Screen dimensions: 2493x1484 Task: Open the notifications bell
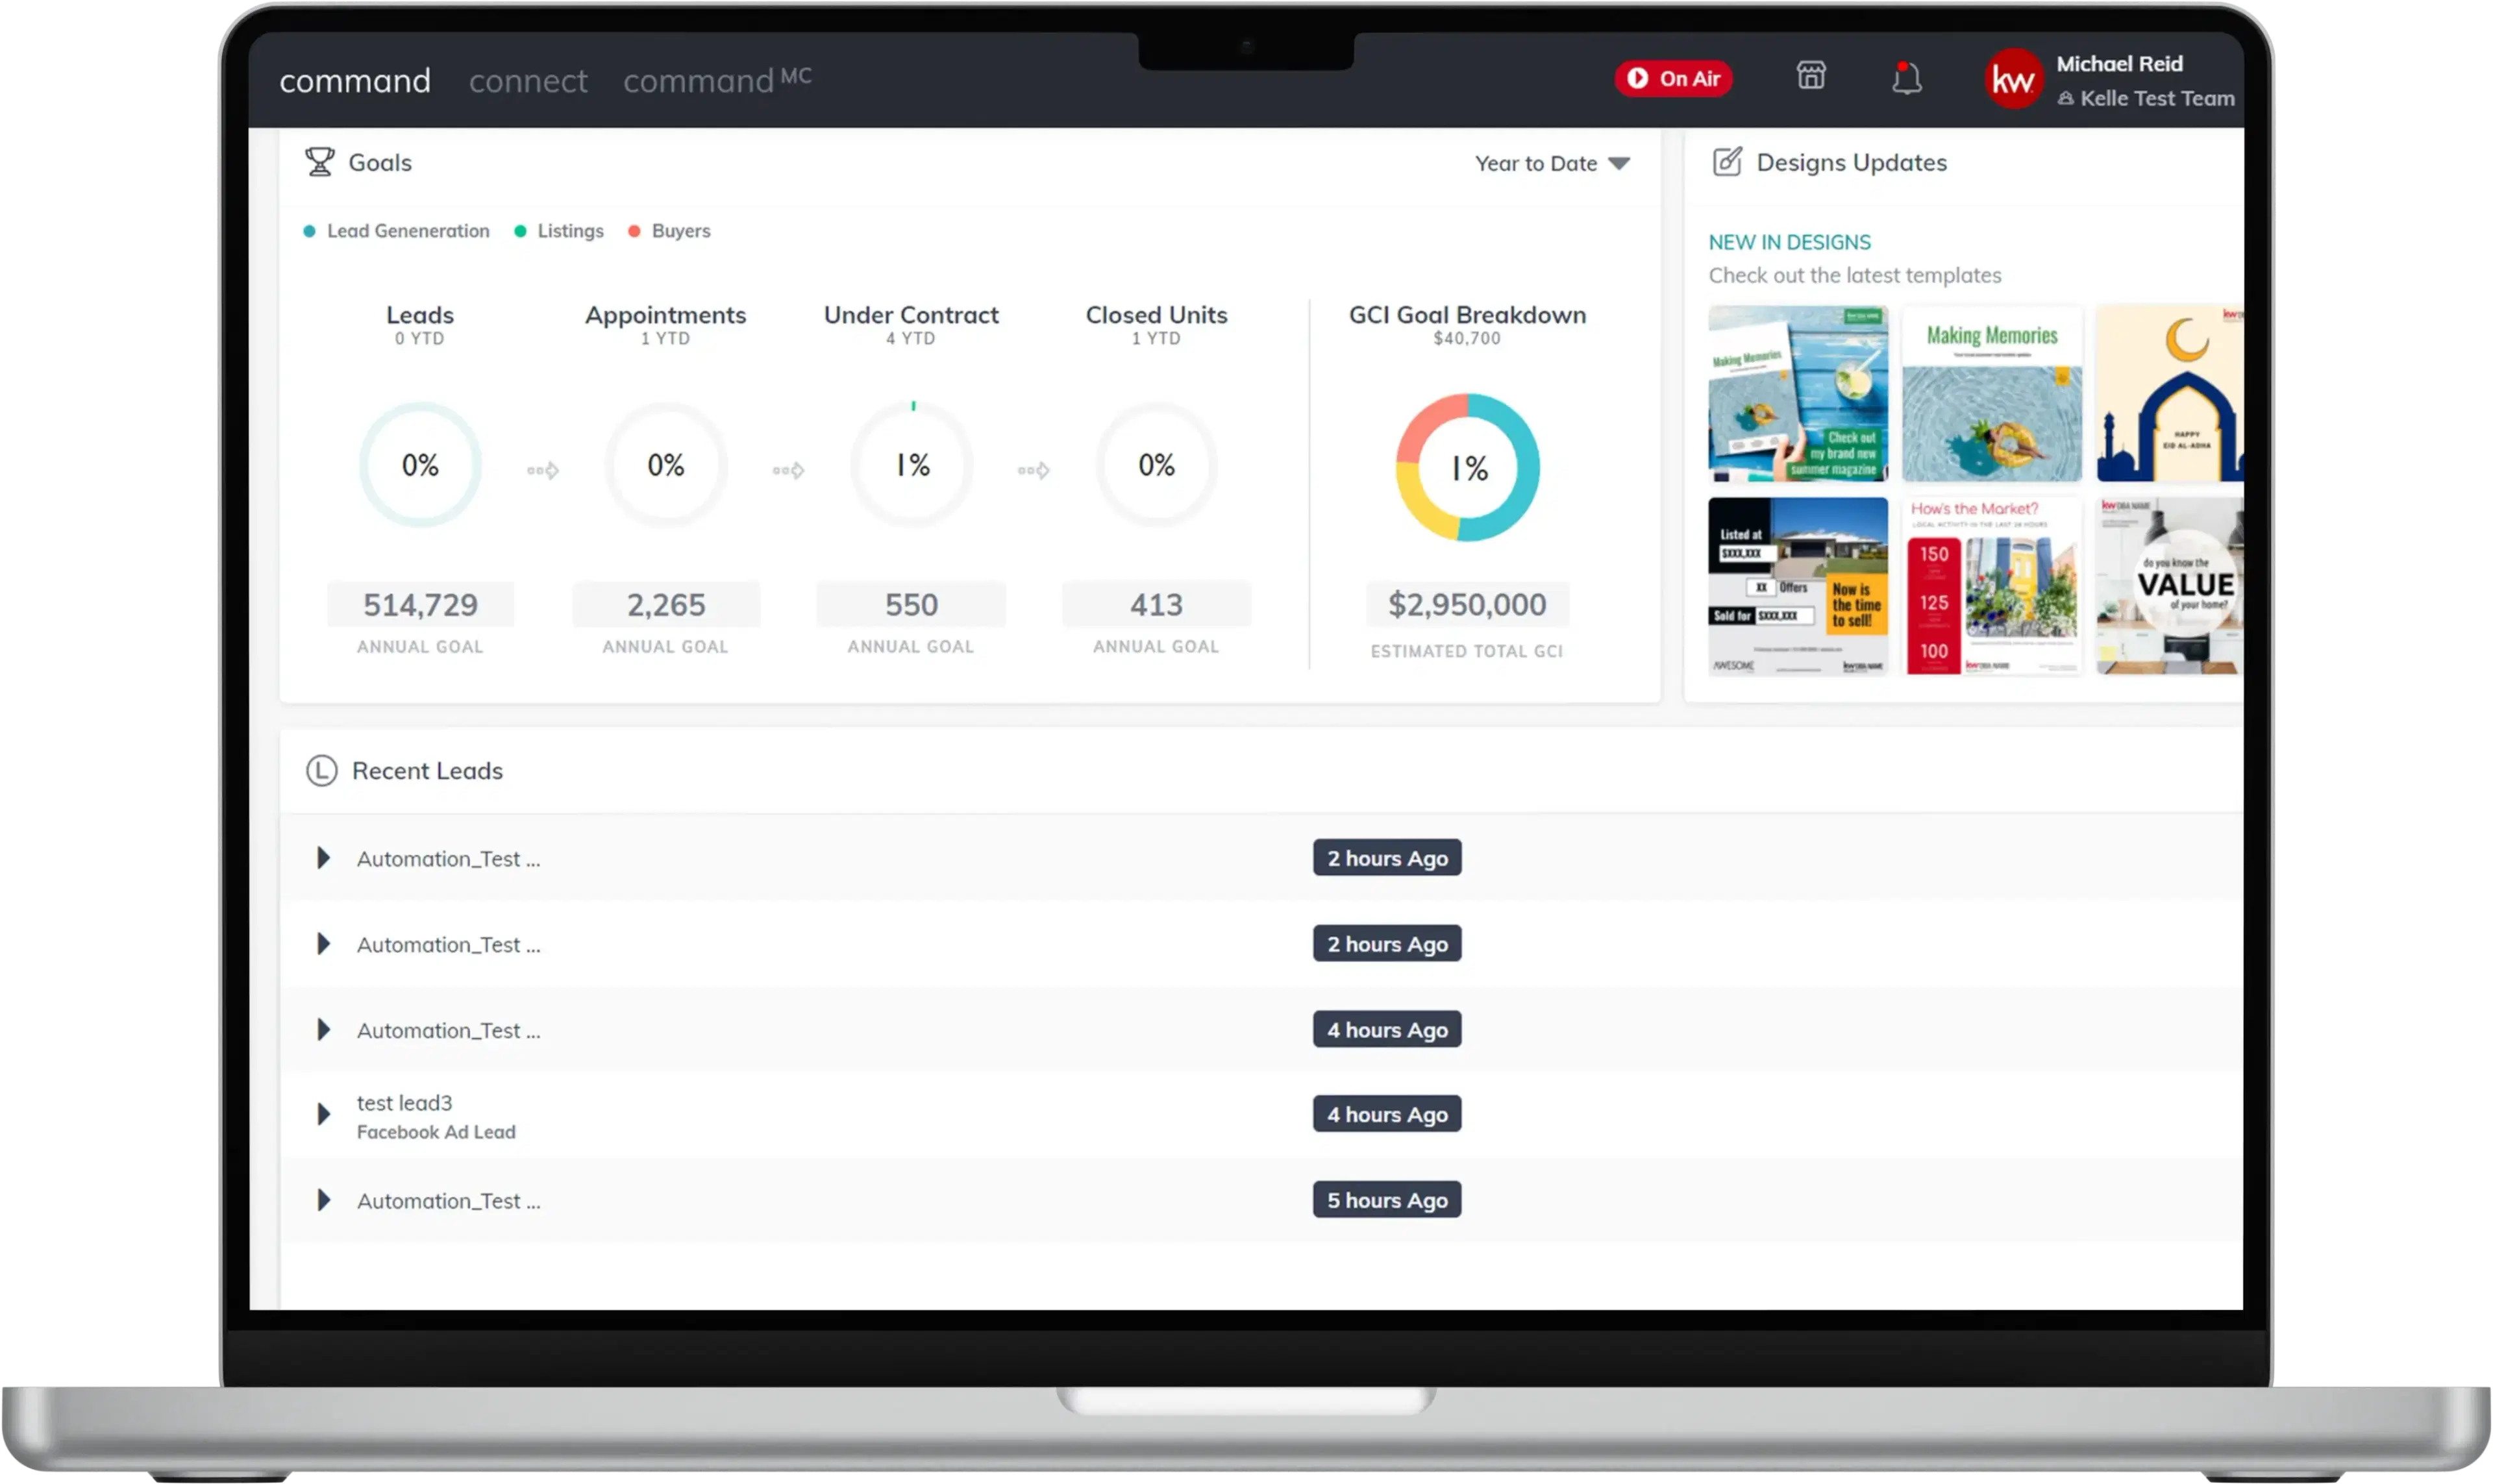point(1906,77)
